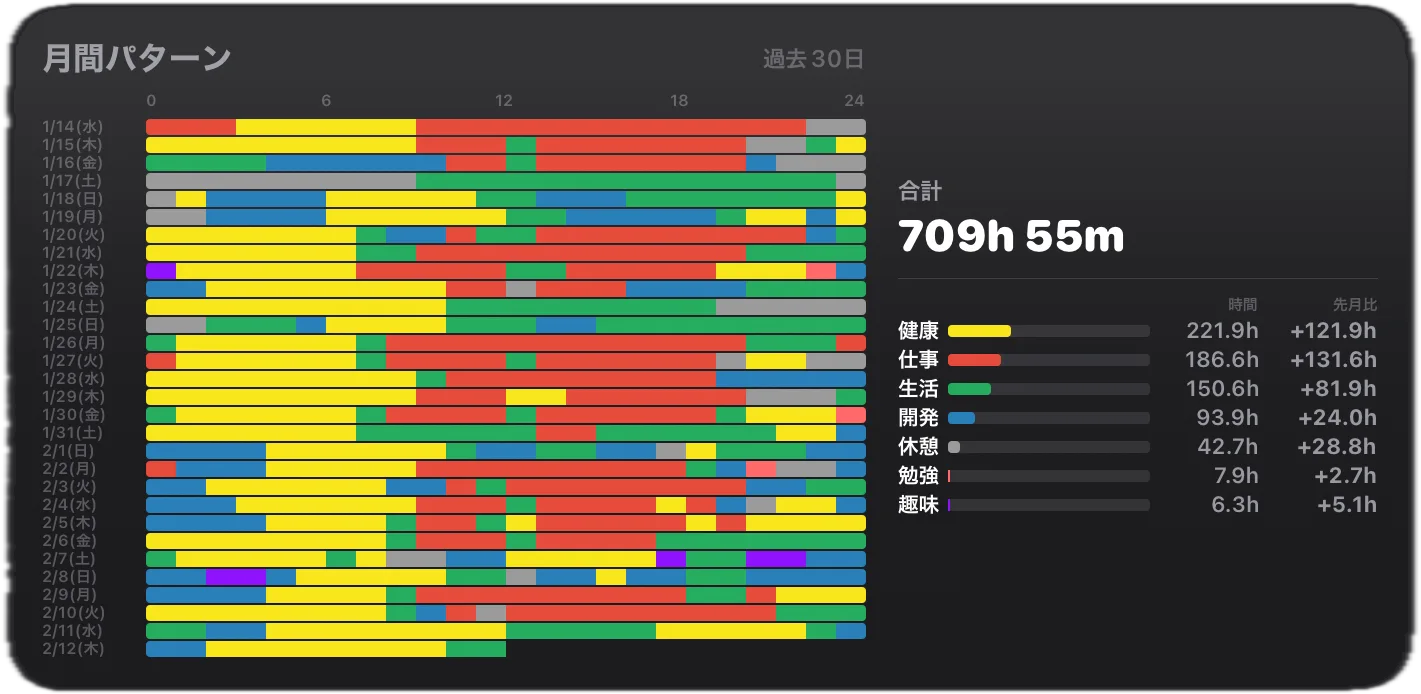Image resolution: width=1421 pixels, height=694 pixels.
Task: Select the 勉強 category label
Action: 918,476
